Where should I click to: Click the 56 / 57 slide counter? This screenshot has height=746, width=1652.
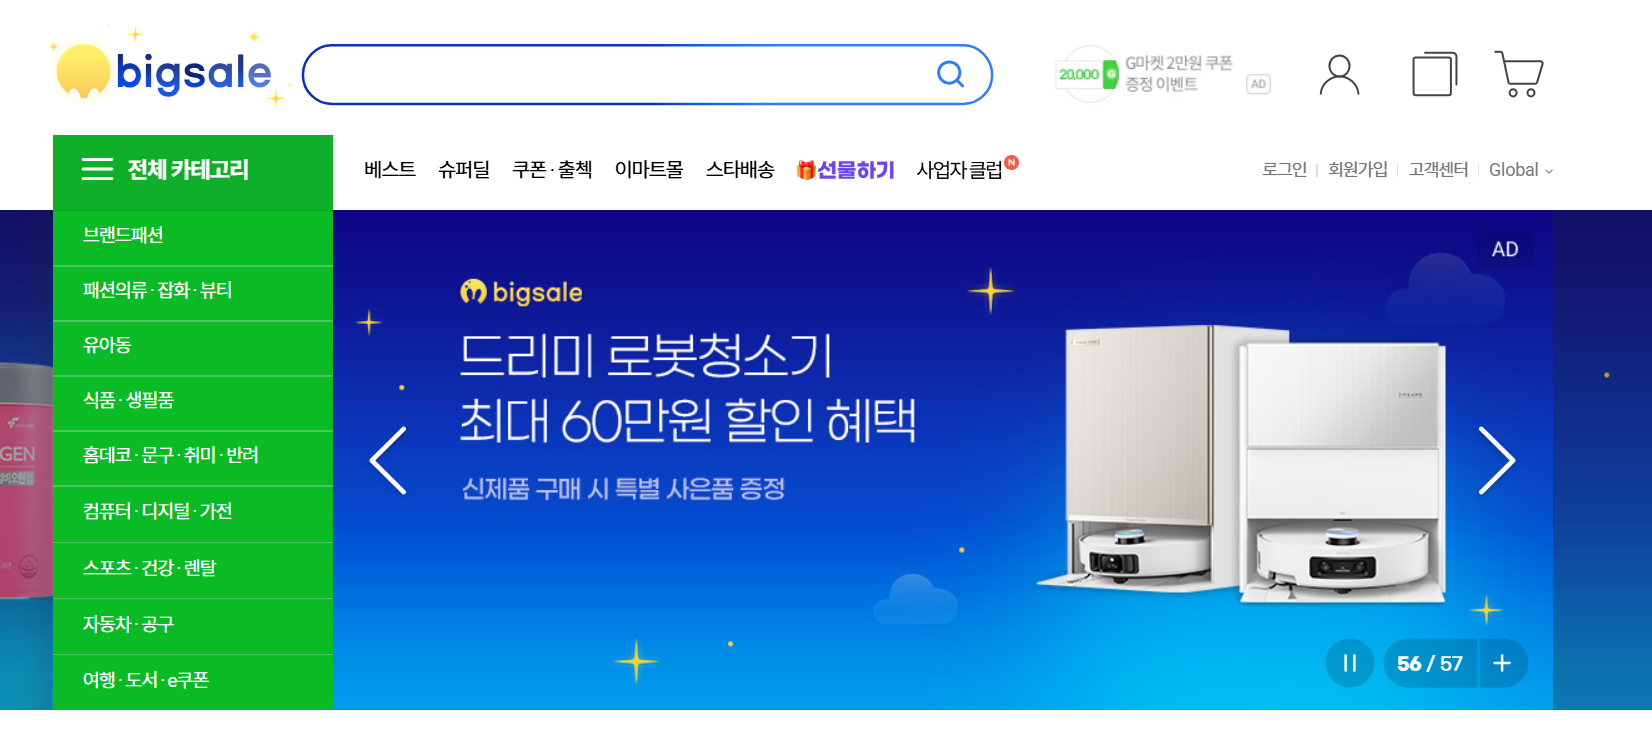pyautogui.click(x=1430, y=663)
